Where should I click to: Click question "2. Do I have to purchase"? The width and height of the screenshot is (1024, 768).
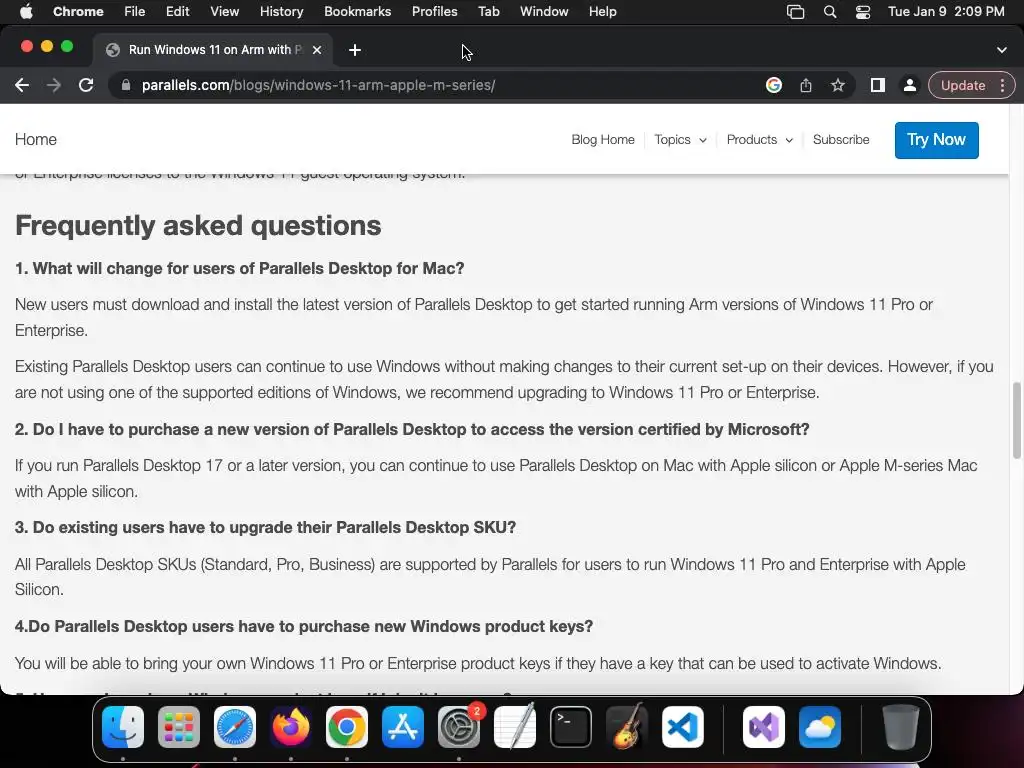[412, 429]
